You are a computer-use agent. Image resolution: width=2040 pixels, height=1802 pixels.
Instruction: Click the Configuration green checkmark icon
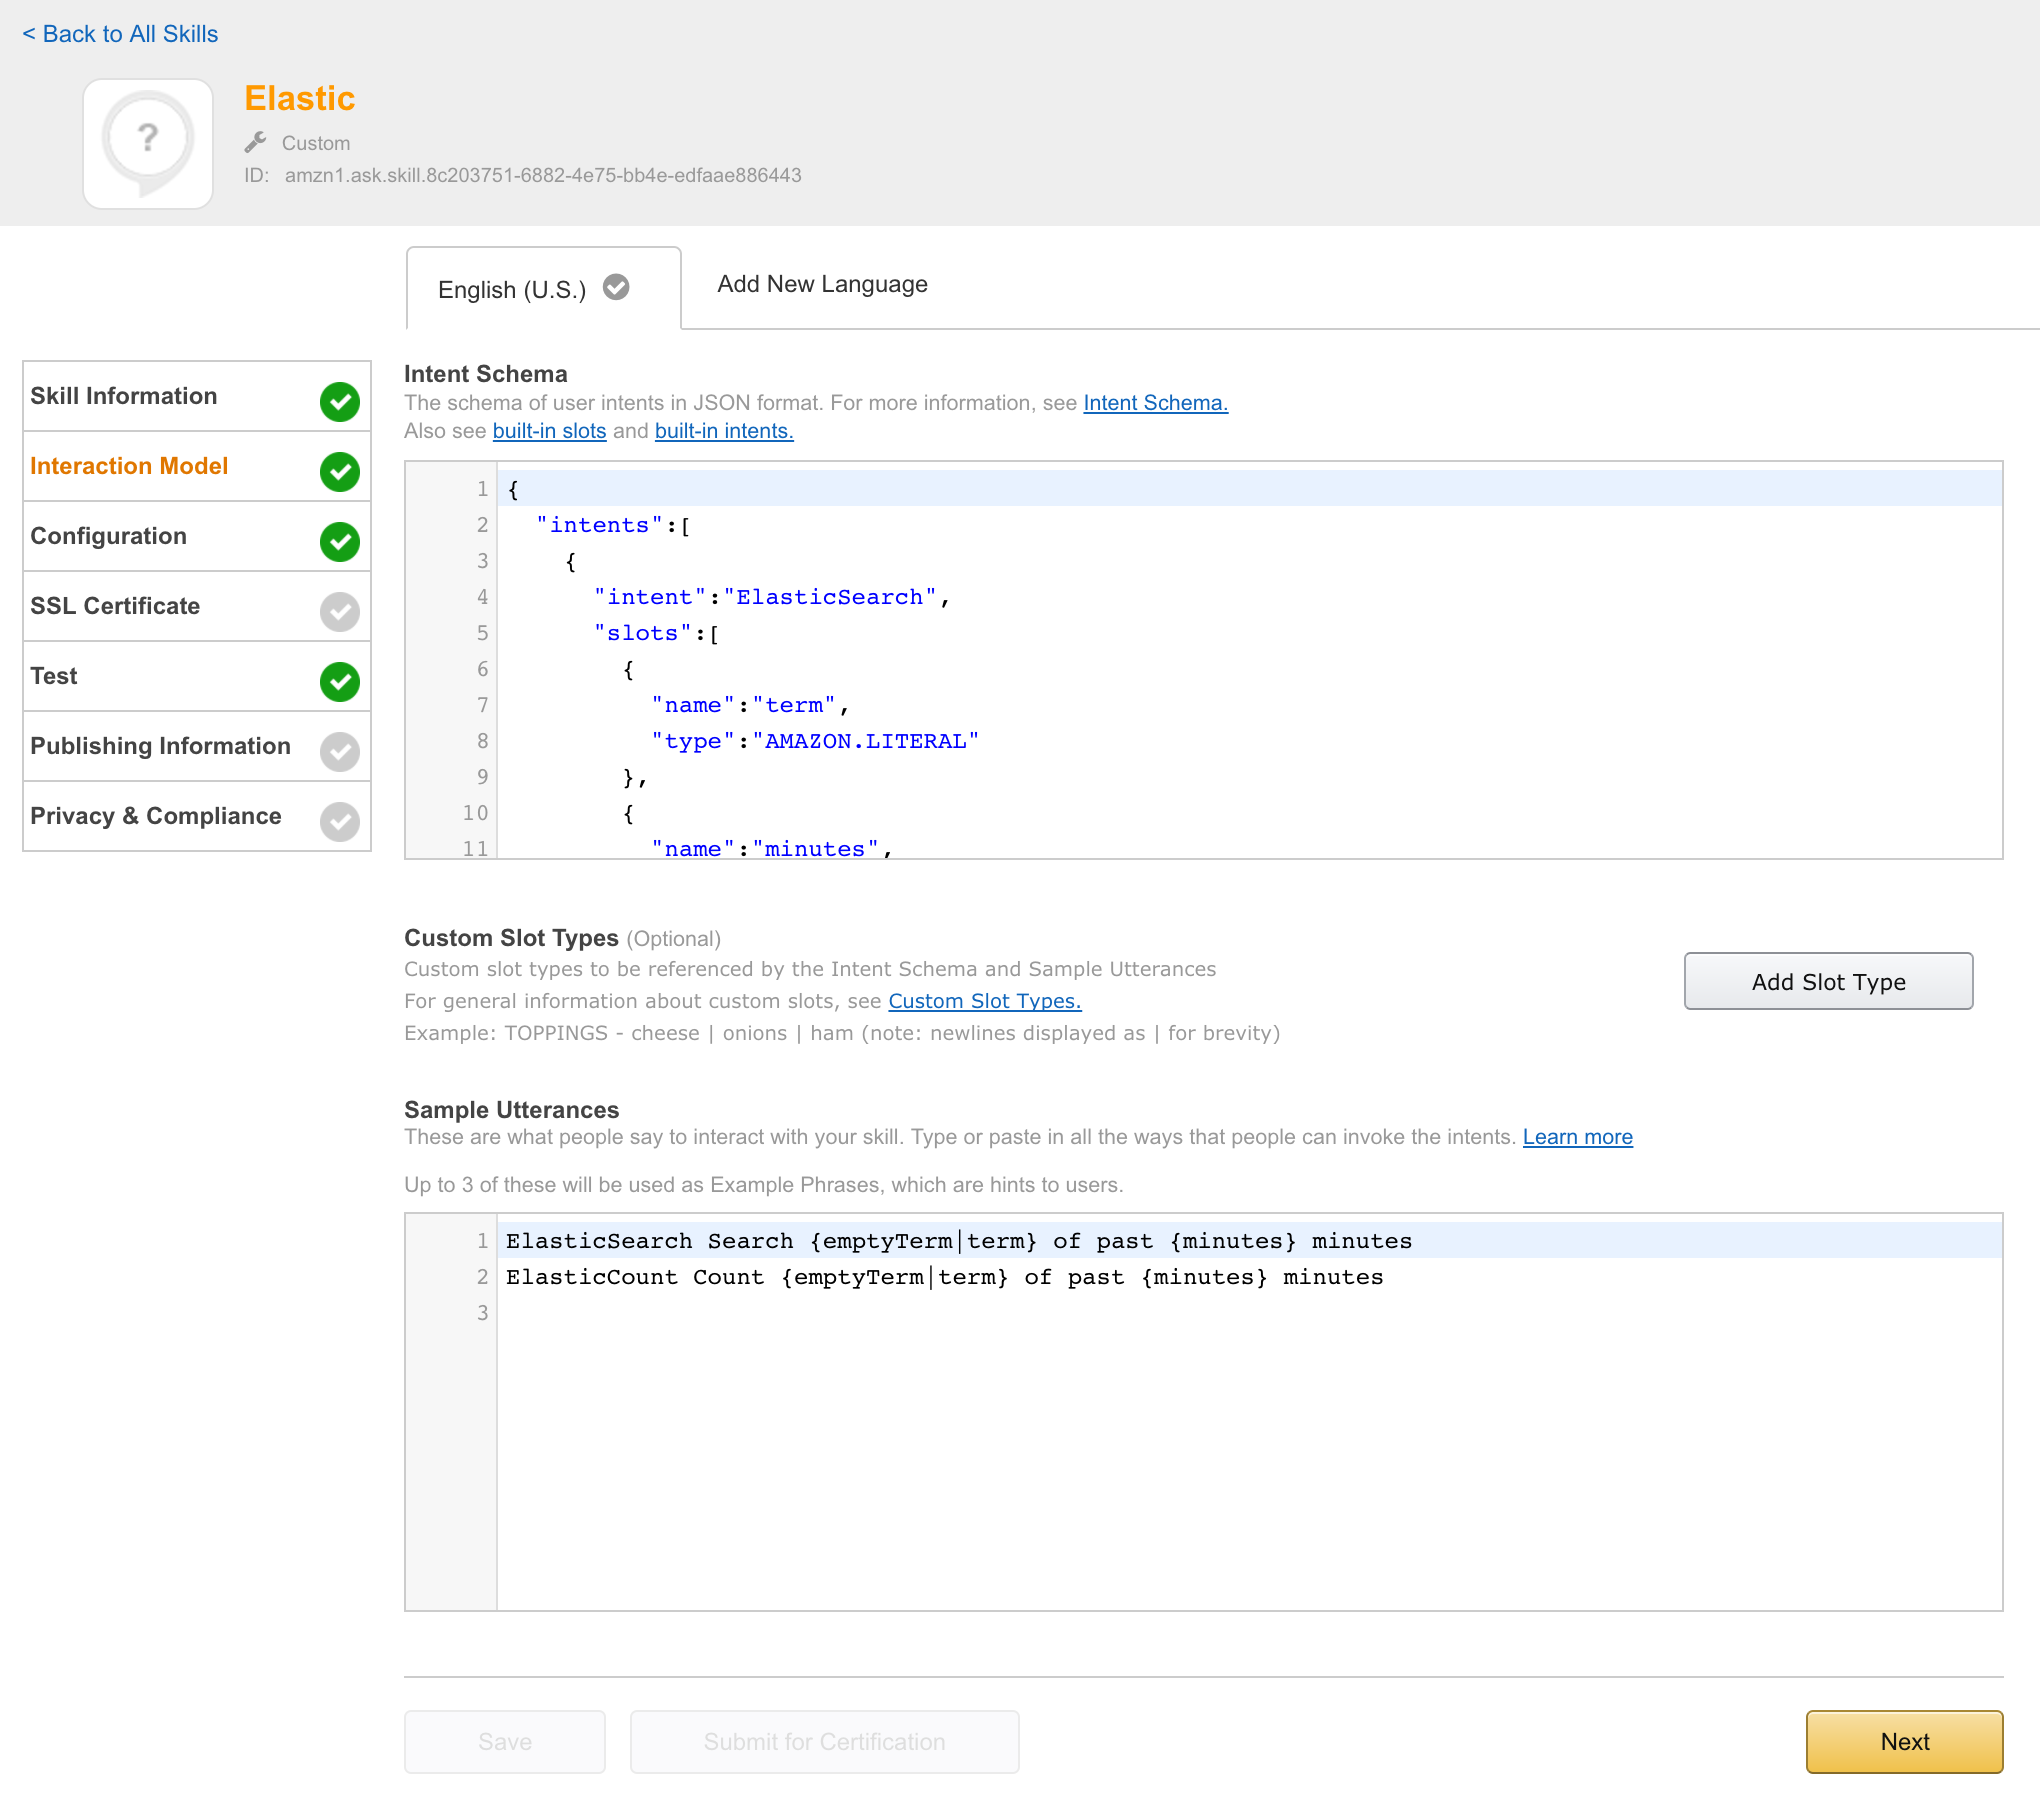coord(340,541)
